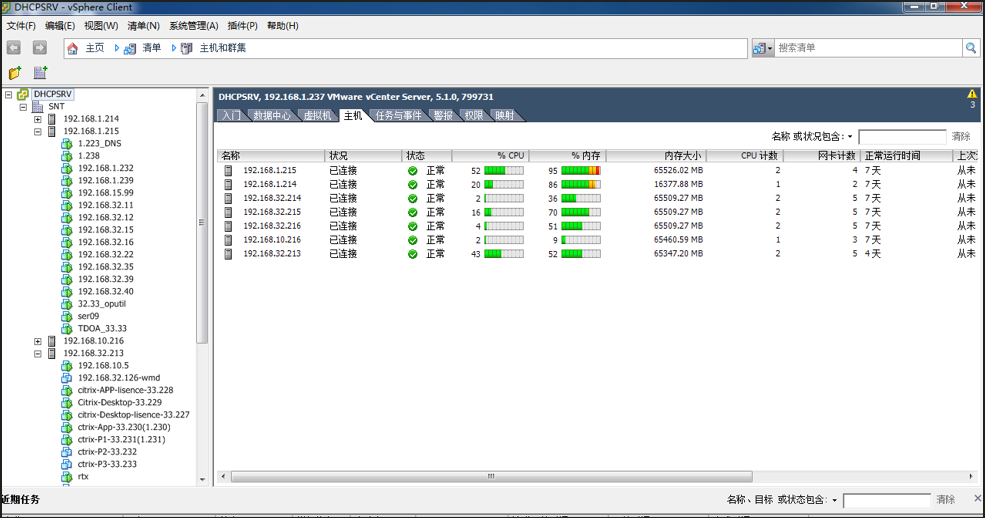Click the search magnifier icon
Viewport: 985px width, 518px height.
(x=970, y=48)
